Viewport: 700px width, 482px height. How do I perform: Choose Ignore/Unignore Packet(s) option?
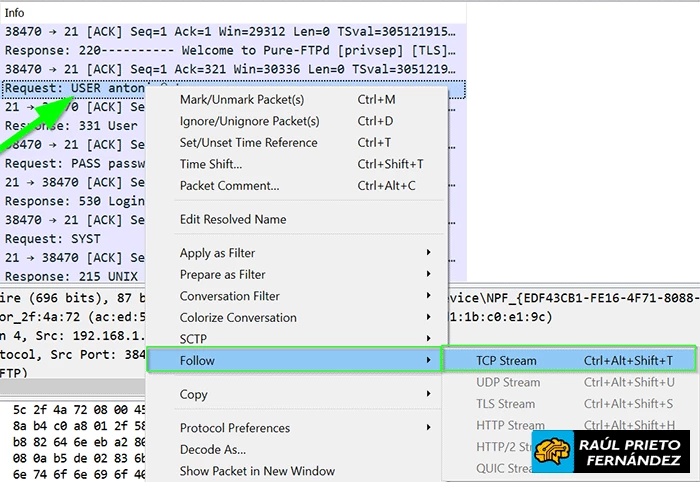[x=249, y=121]
